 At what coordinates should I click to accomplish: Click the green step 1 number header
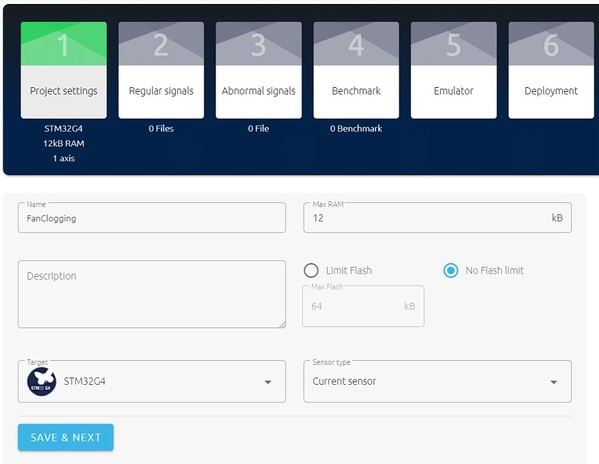click(x=64, y=44)
